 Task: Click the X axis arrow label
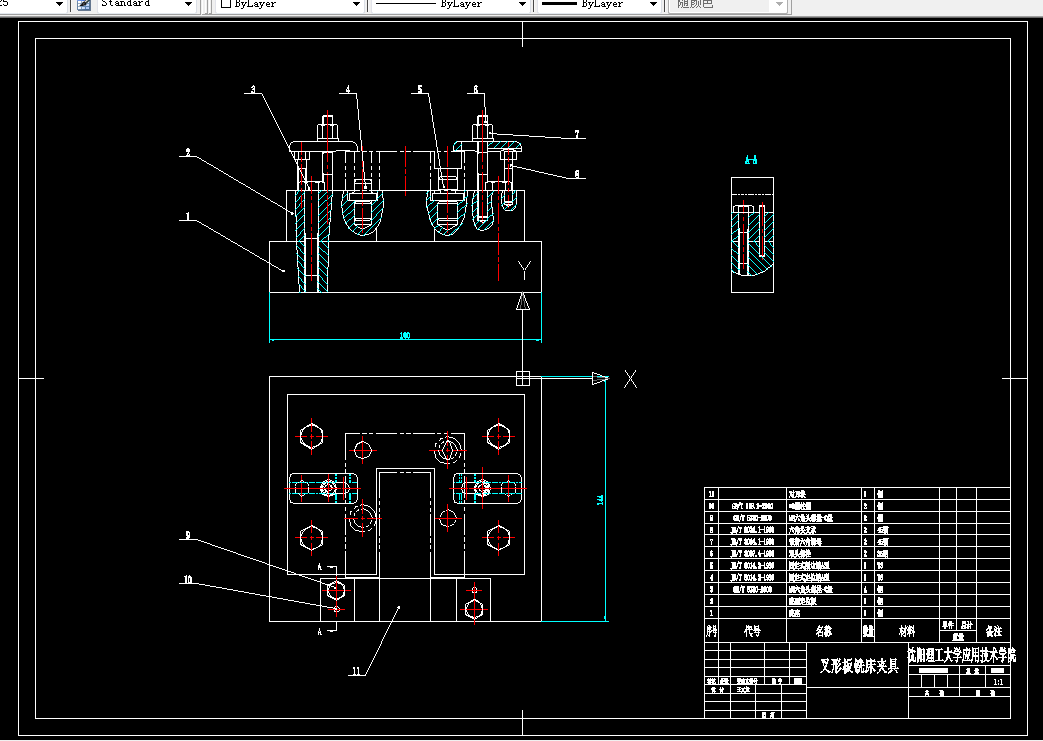tap(630, 379)
